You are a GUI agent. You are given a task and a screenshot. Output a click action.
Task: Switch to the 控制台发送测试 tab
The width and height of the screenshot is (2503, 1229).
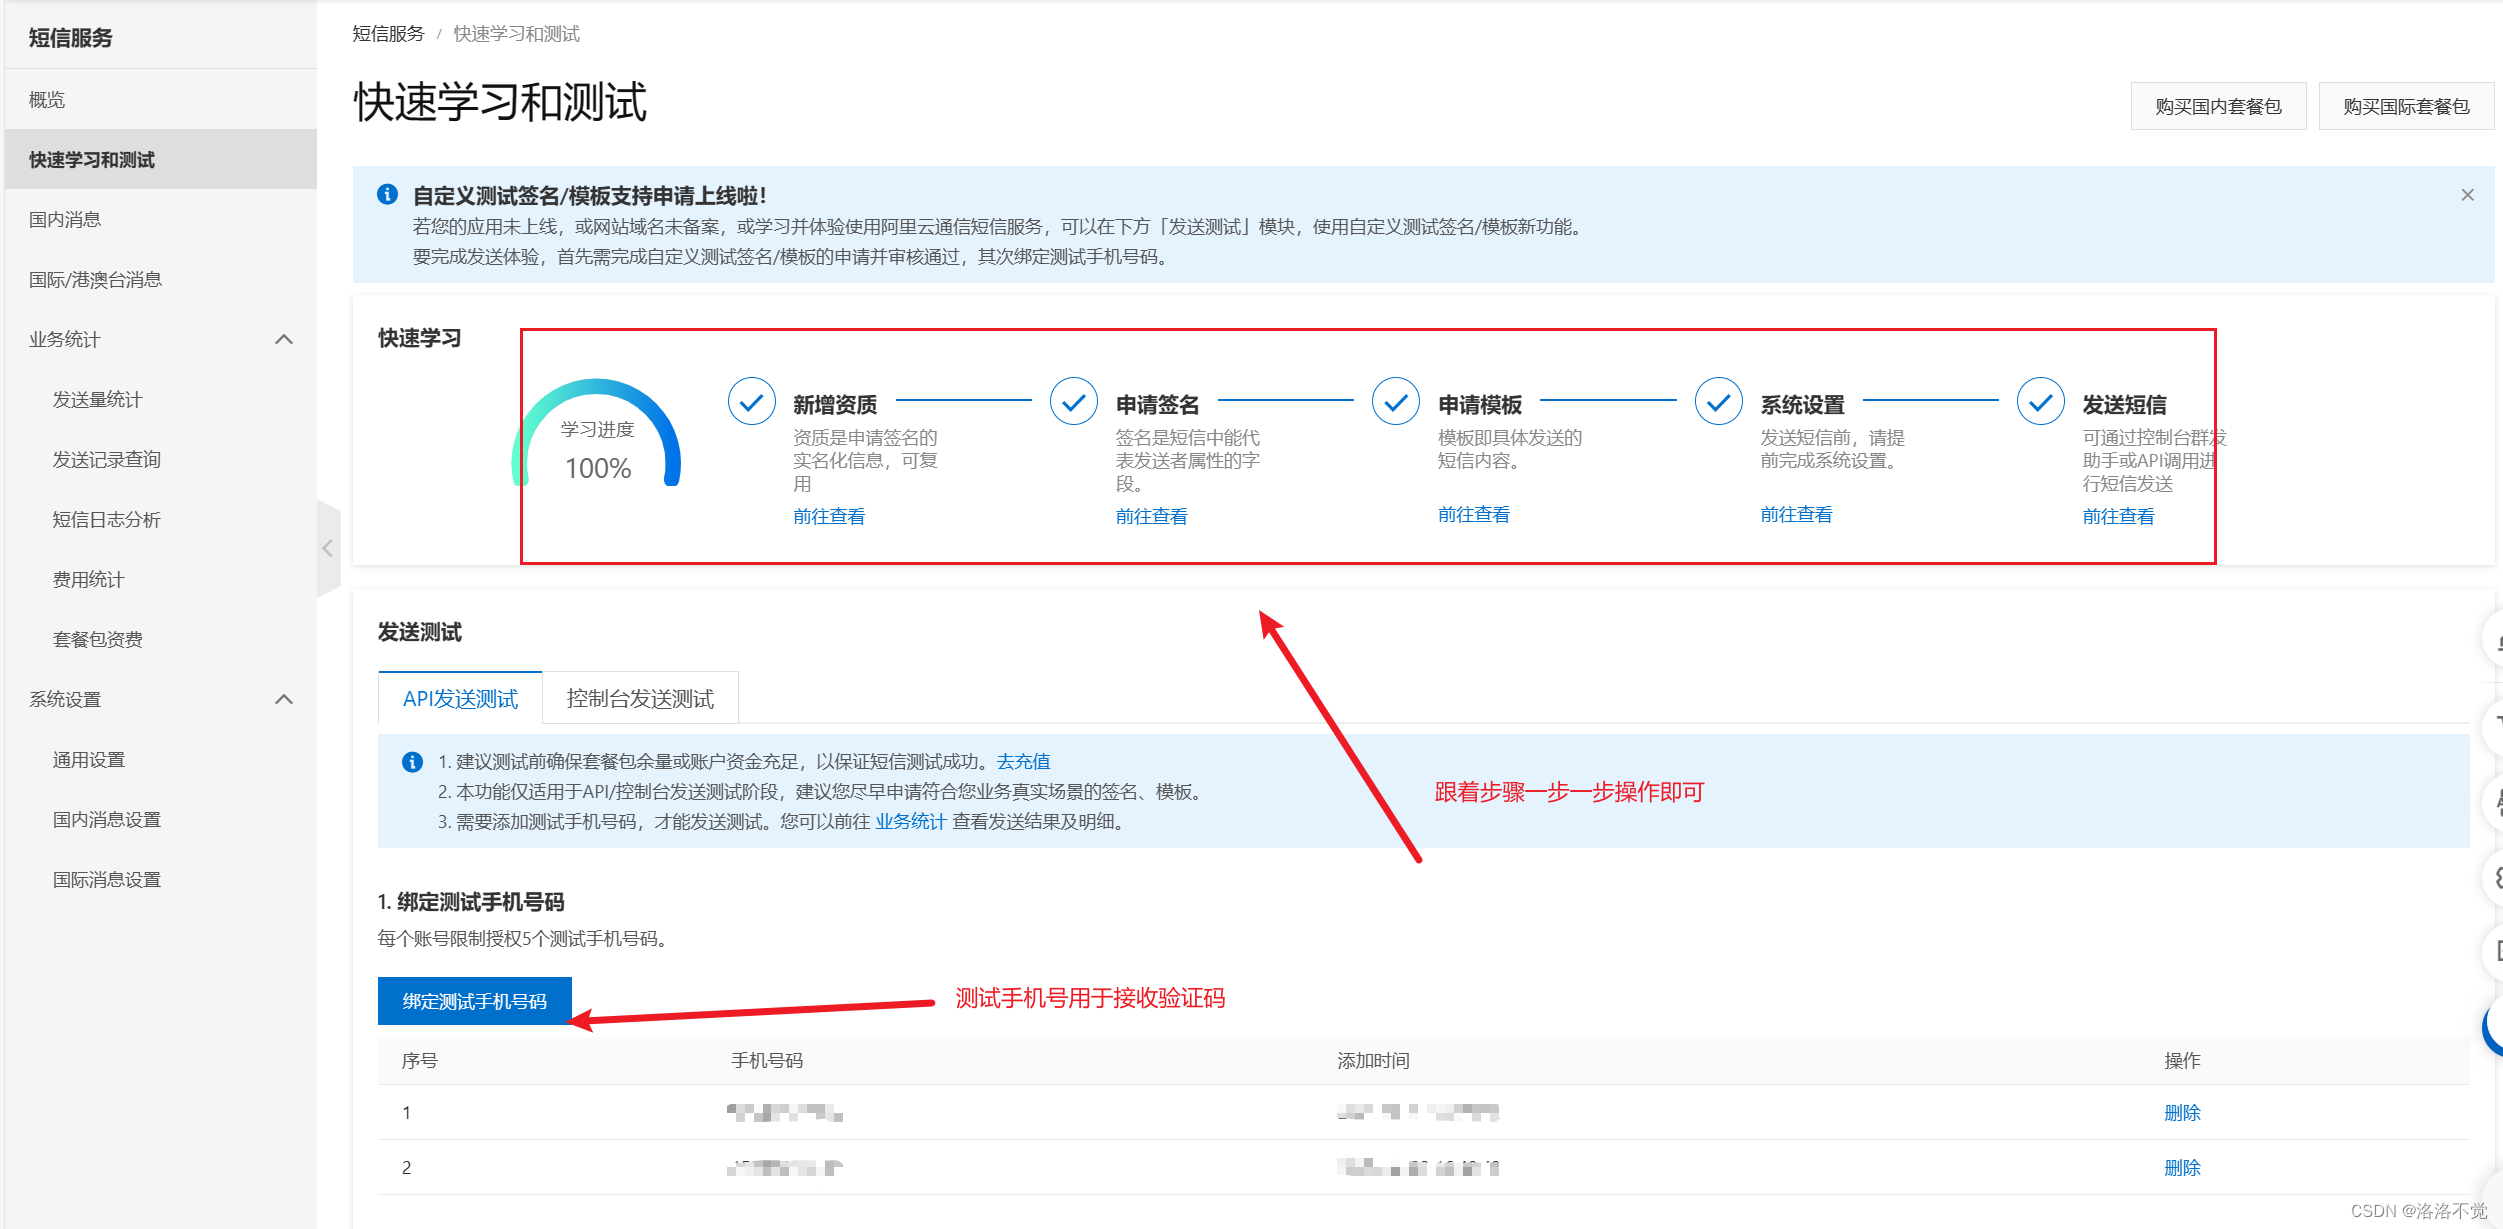pos(640,699)
